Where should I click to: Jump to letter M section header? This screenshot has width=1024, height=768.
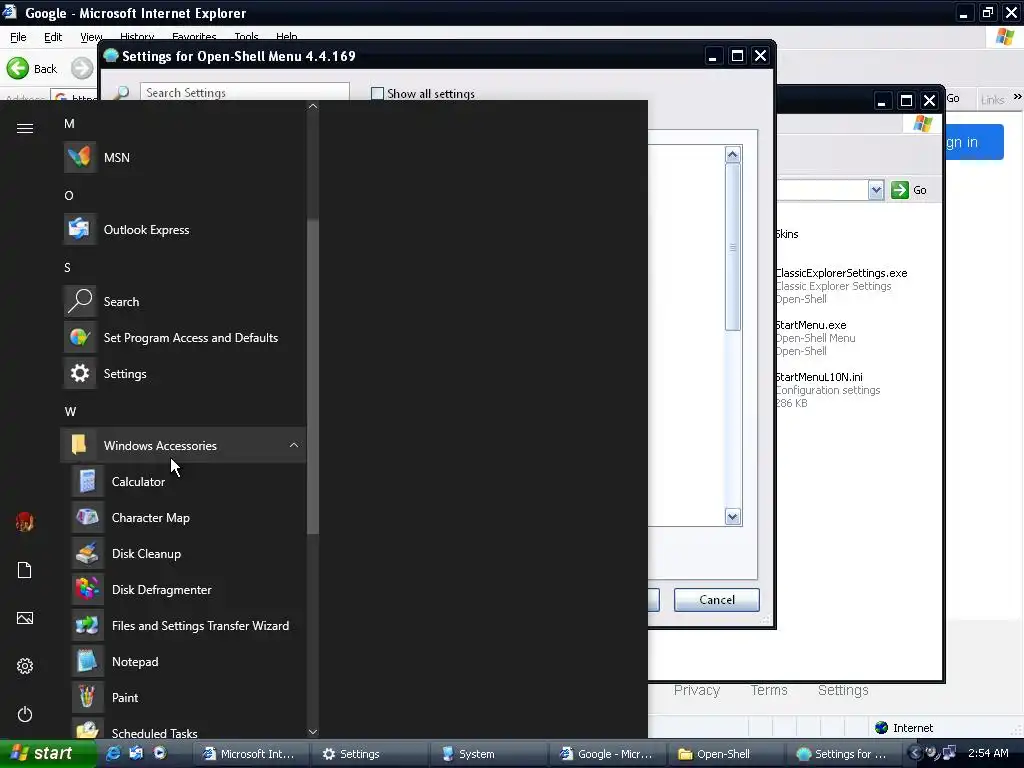point(69,123)
